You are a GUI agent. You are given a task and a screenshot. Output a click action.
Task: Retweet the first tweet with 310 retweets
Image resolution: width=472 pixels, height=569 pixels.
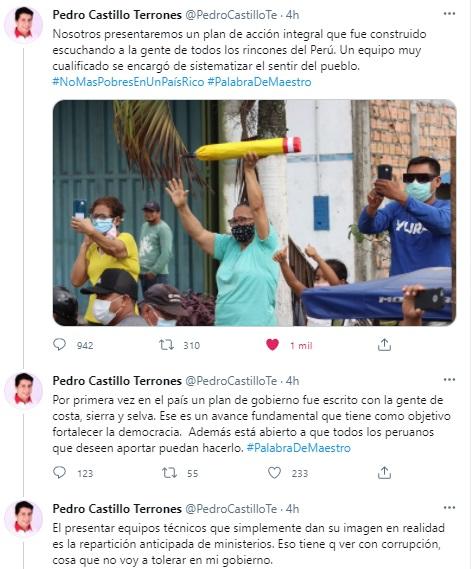coord(167,344)
